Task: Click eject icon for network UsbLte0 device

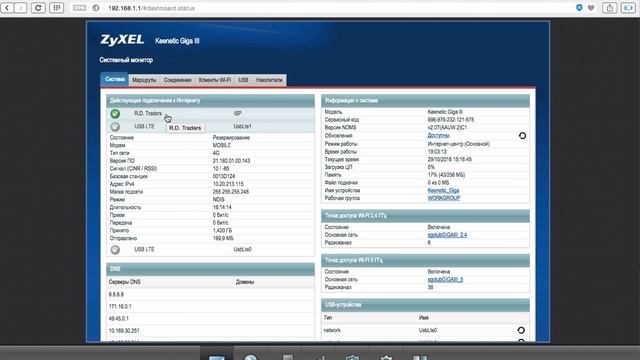Action: pos(521,330)
